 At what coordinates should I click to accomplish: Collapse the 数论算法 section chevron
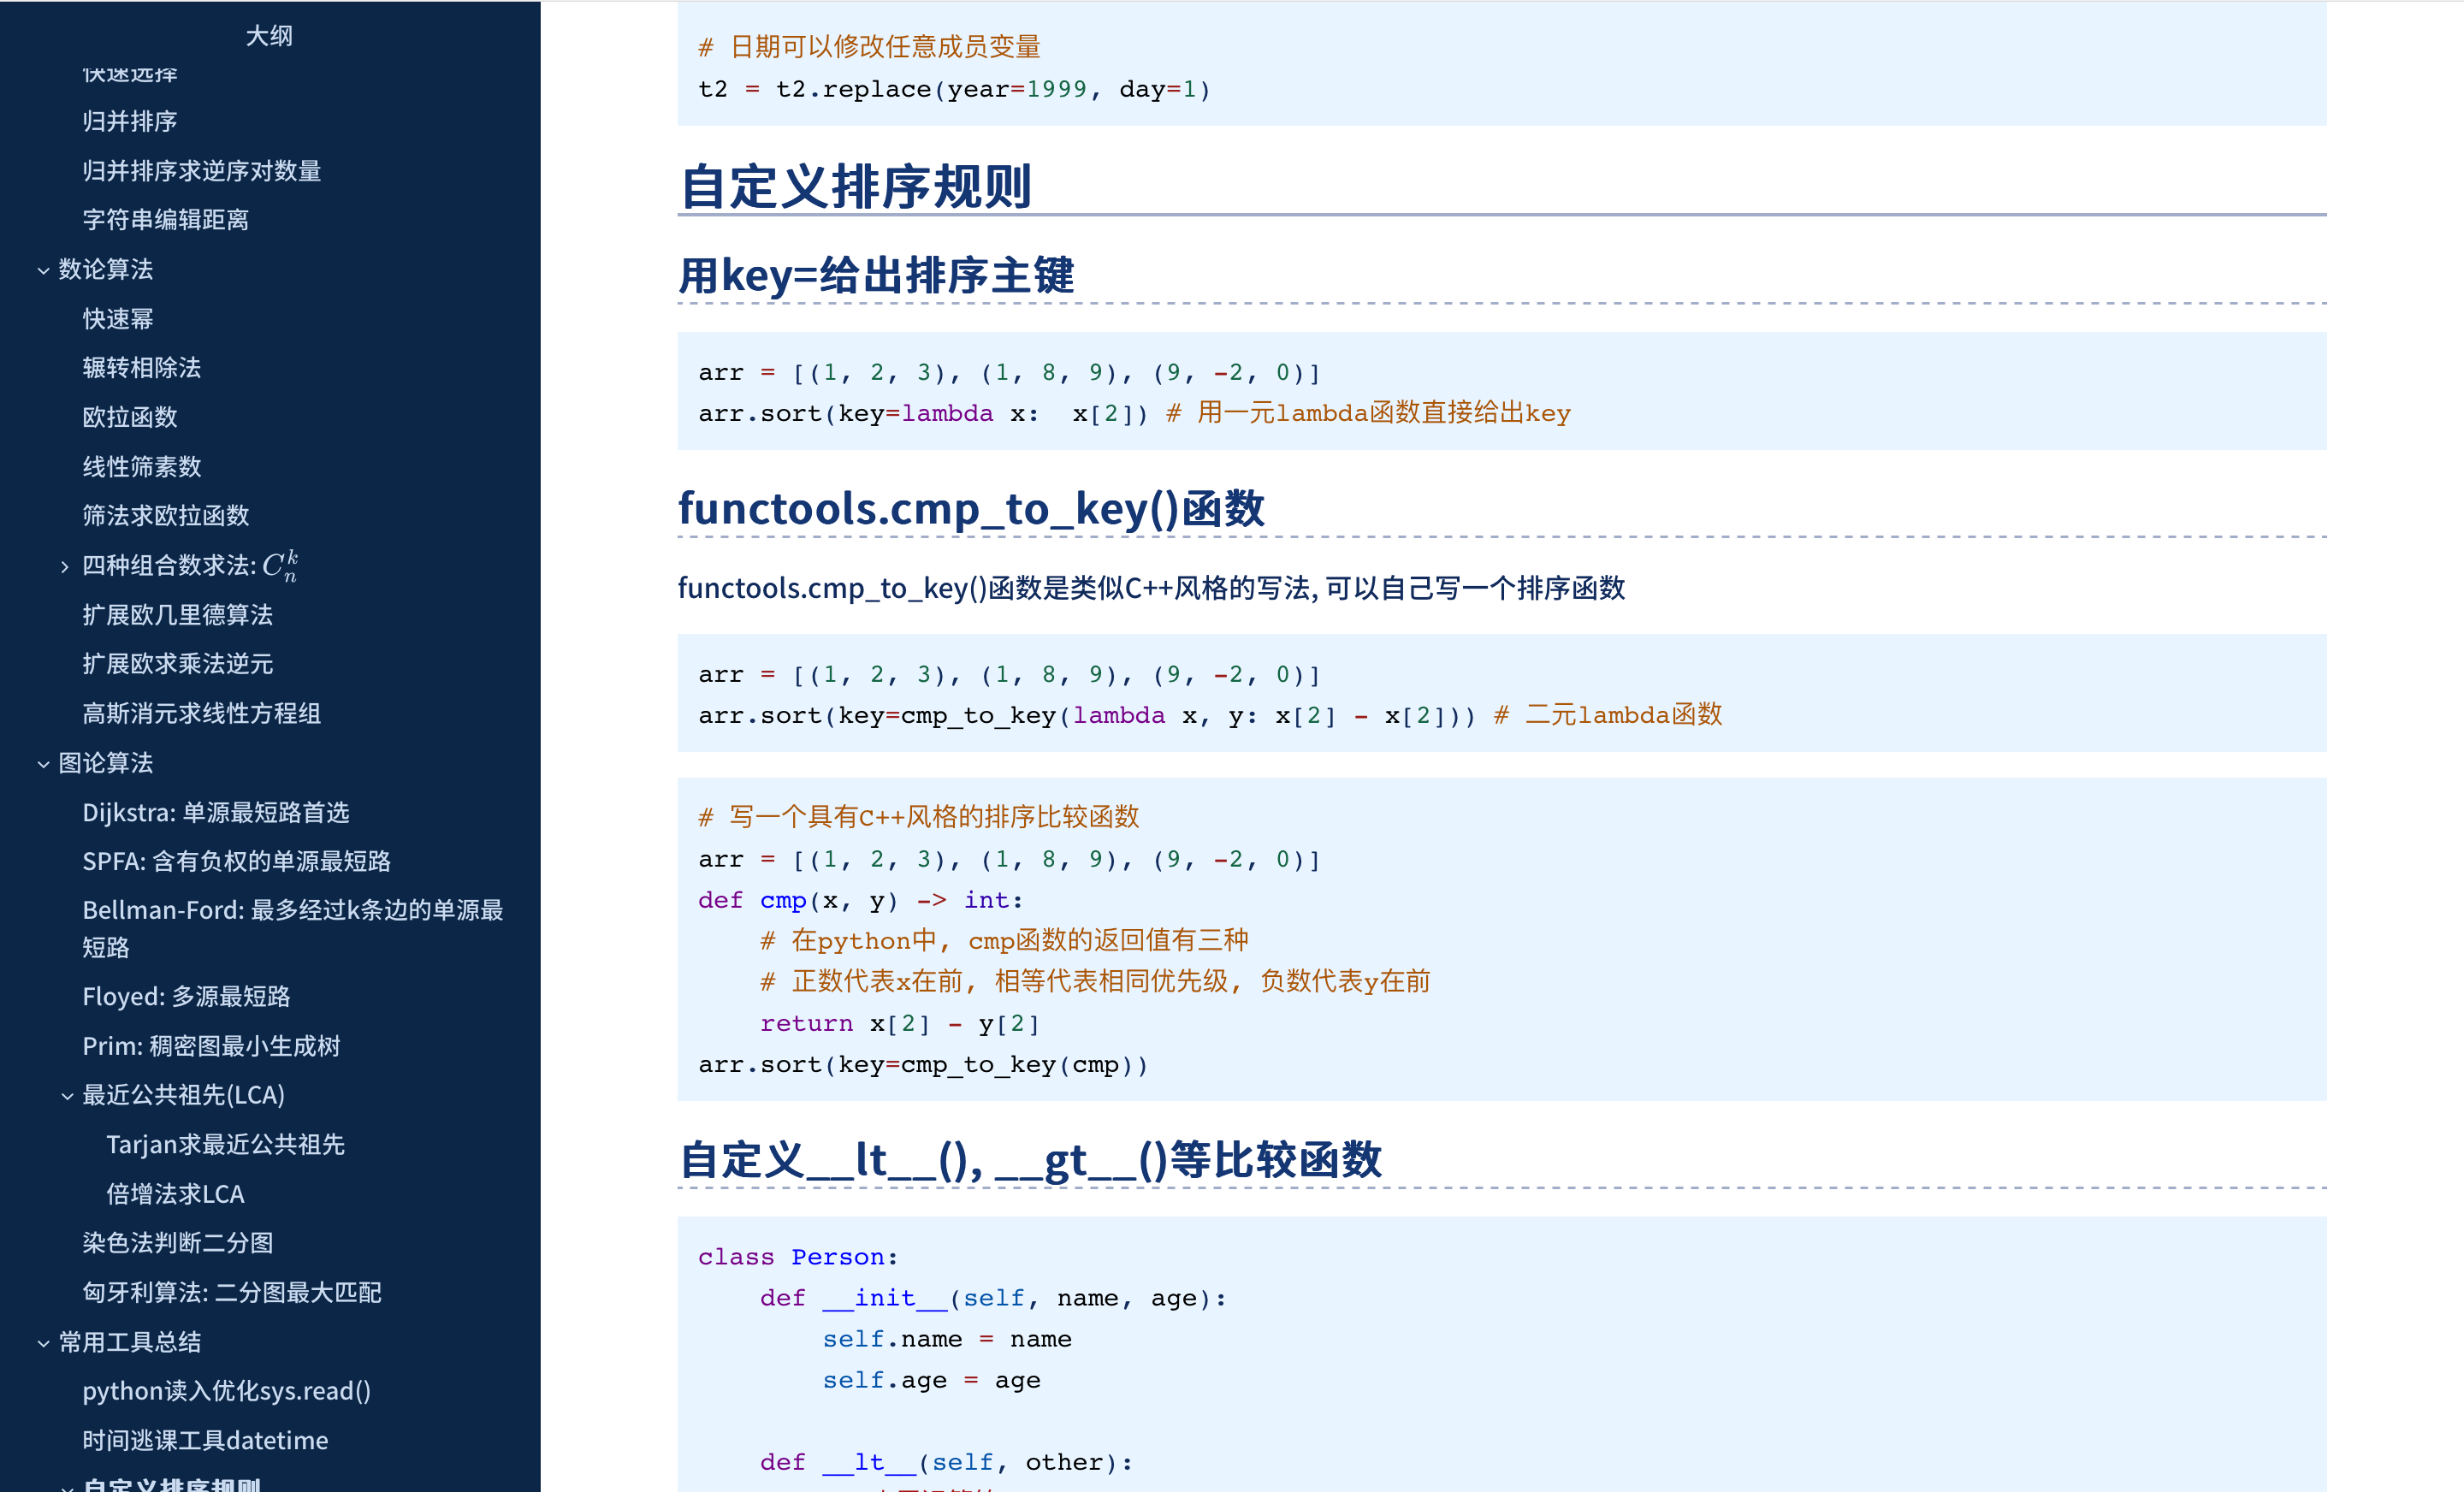pyautogui.click(x=43, y=270)
